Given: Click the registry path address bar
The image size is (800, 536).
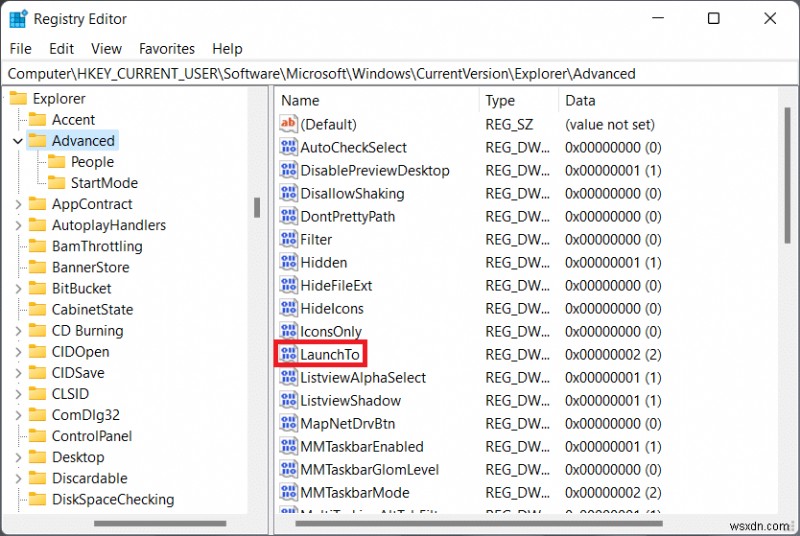Looking at the screenshot, I should [400, 73].
